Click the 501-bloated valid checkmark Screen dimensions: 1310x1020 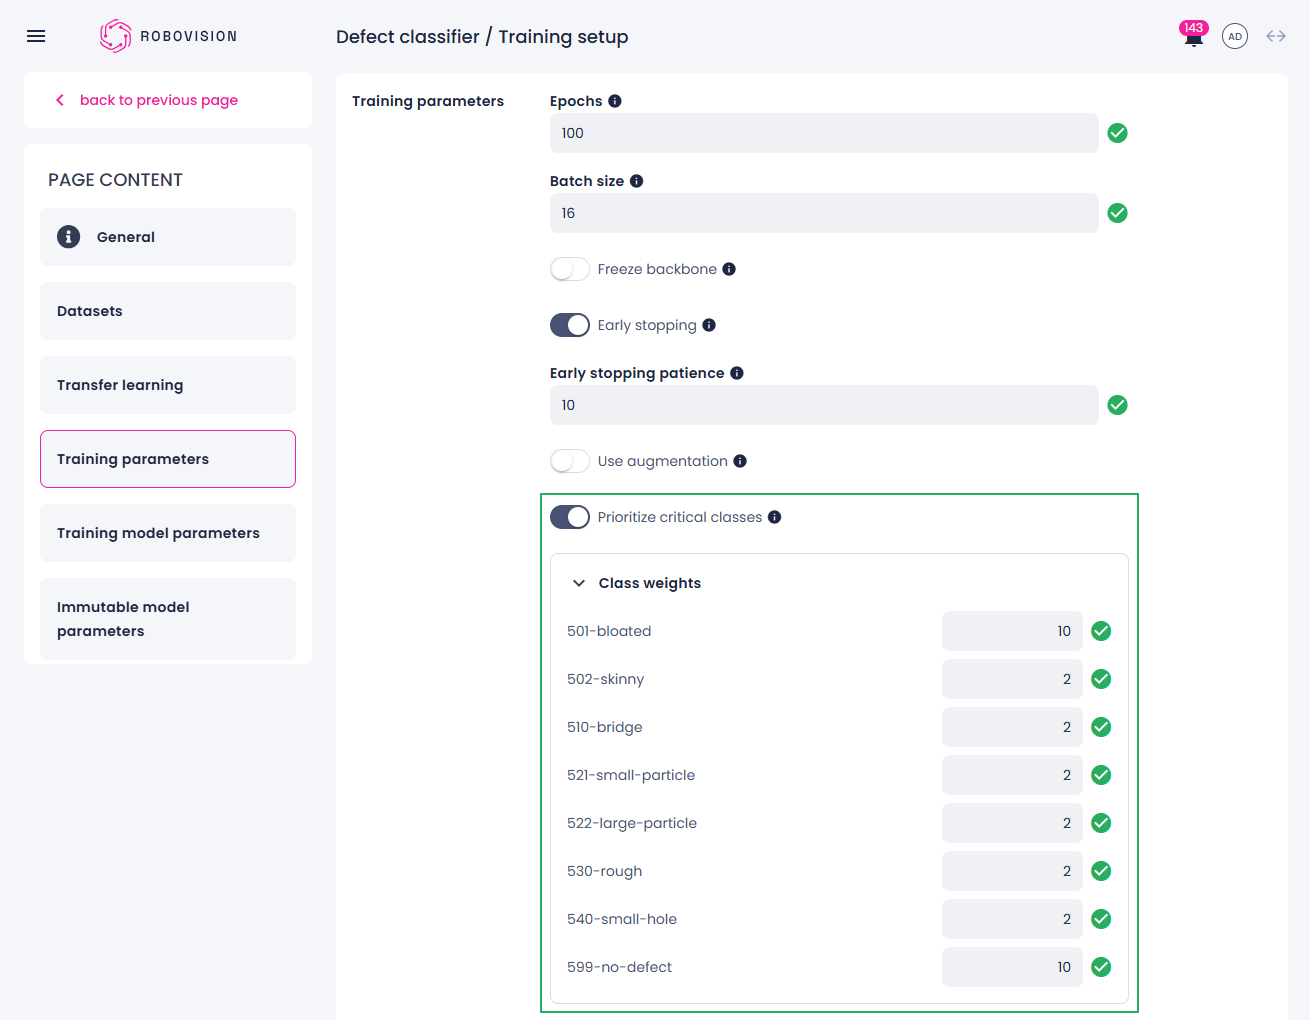pyautogui.click(x=1101, y=631)
